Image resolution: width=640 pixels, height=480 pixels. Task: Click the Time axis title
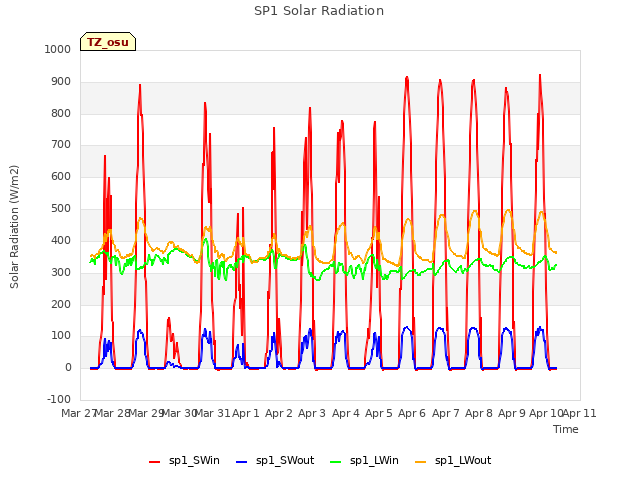(x=566, y=429)
